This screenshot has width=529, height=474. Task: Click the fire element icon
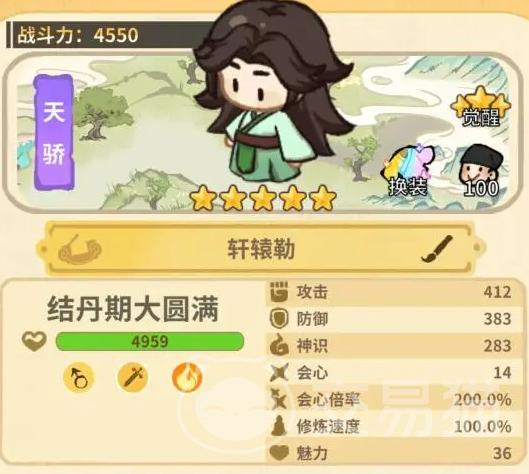tap(187, 378)
